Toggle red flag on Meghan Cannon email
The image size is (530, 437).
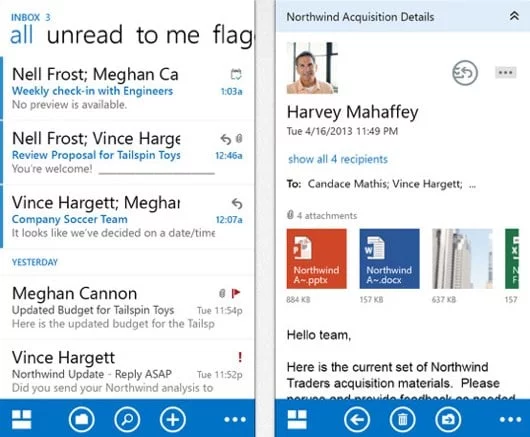pos(236,293)
